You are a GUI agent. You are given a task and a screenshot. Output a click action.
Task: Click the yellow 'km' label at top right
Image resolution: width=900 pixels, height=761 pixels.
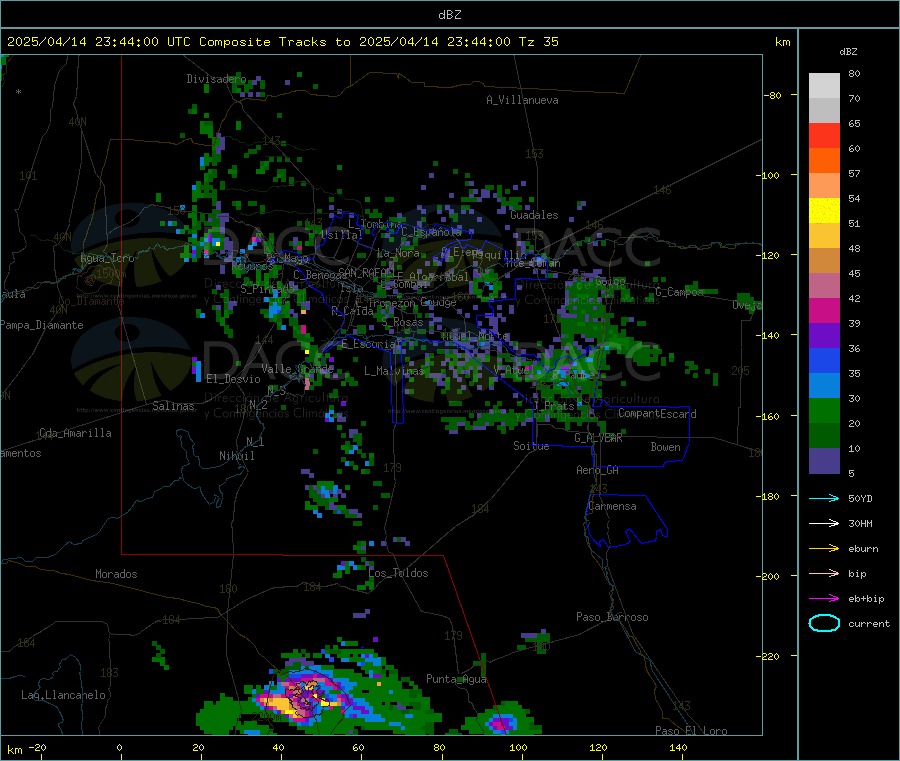tap(782, 42)
